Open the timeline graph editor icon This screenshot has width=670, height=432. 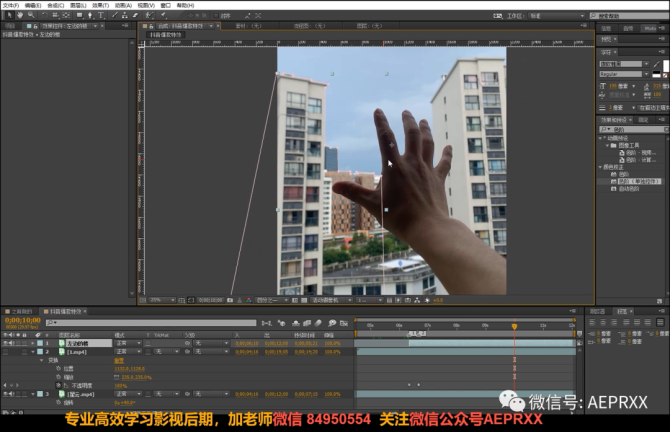(x=344, y=323)
